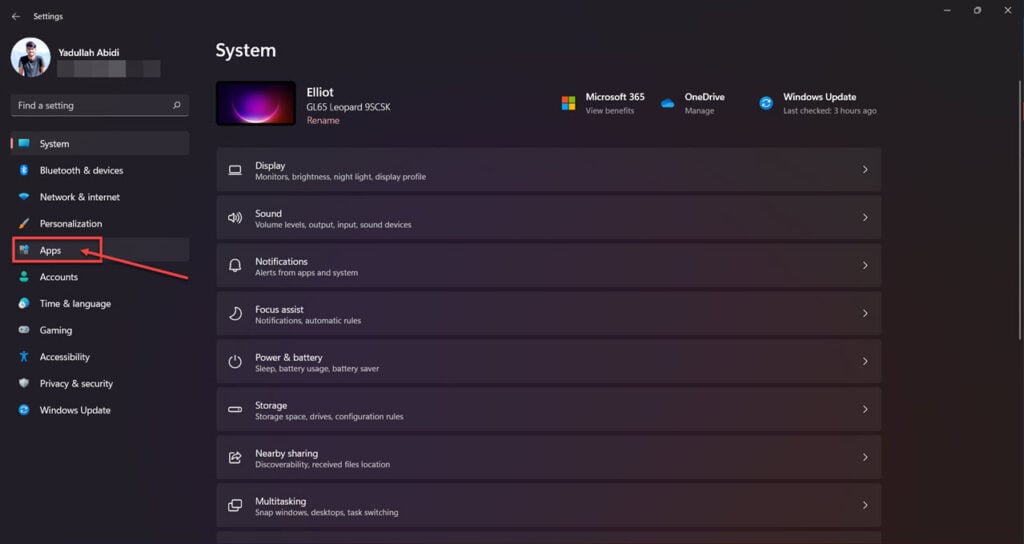Open Privacy & security
The width and height of the screenshot is (1024, 544).
(100, 383)
